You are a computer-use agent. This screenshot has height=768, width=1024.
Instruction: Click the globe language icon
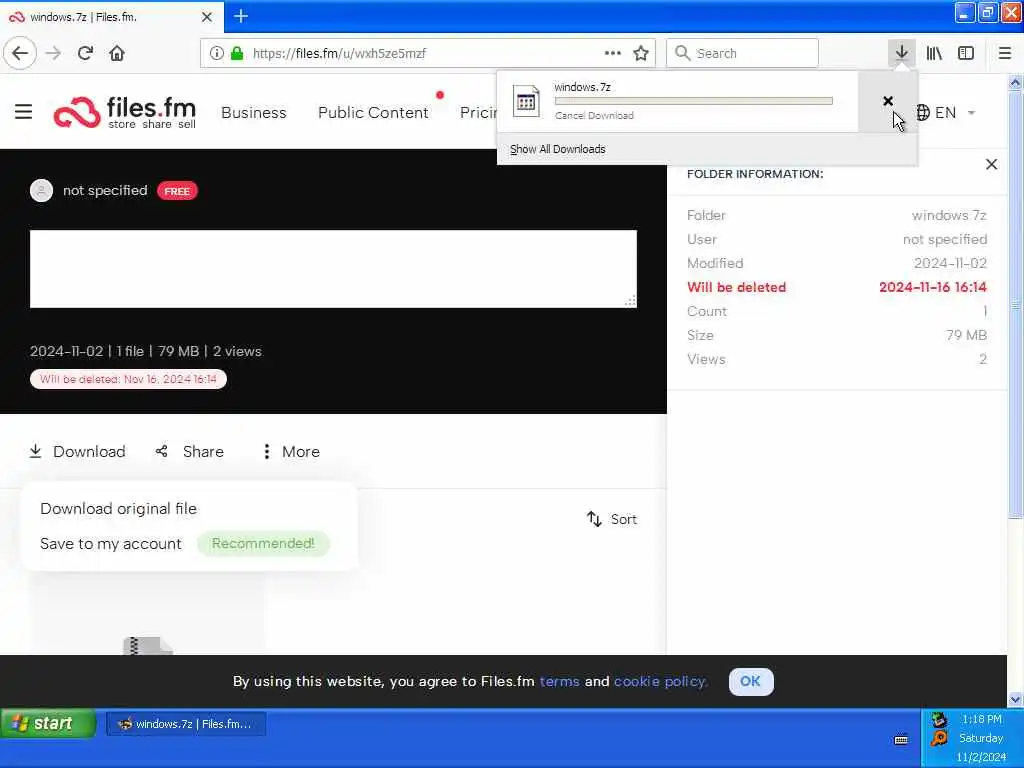[x=922, y=112]
